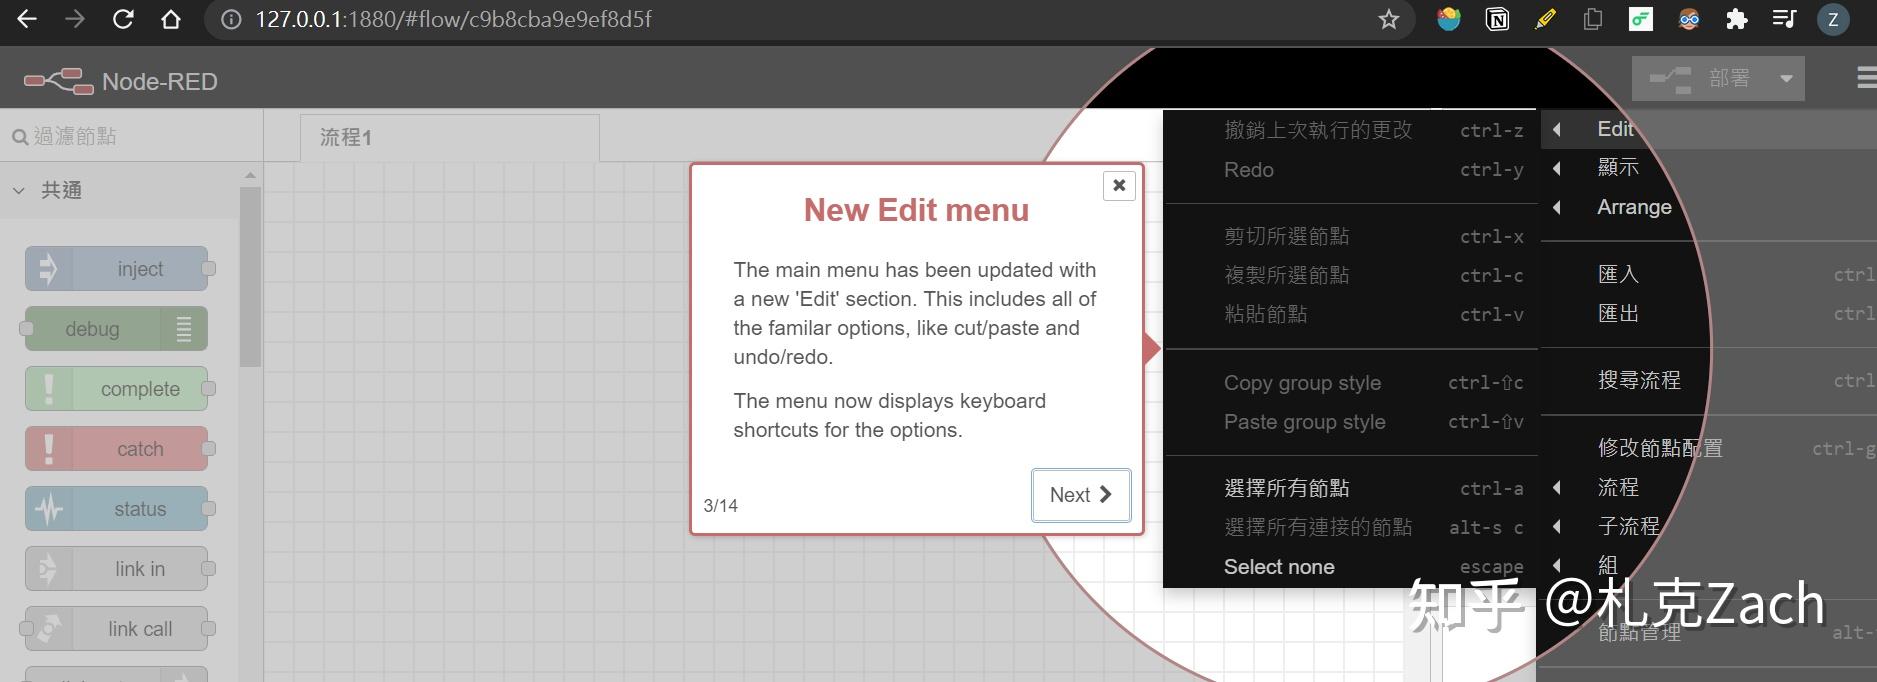Click Select none menu entry

[1351, 567]
